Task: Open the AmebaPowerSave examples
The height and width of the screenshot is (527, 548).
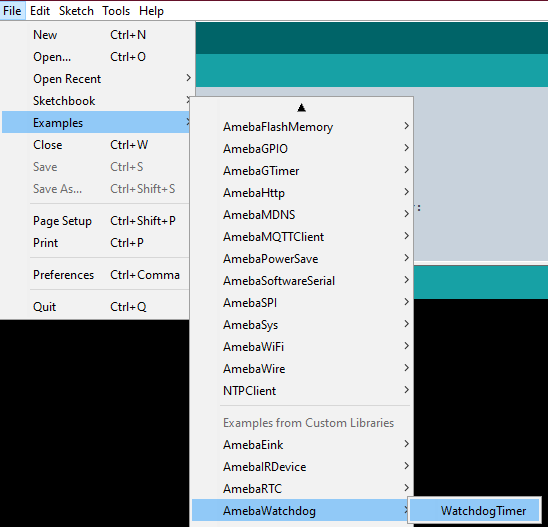Action: [x=302, y=259]
